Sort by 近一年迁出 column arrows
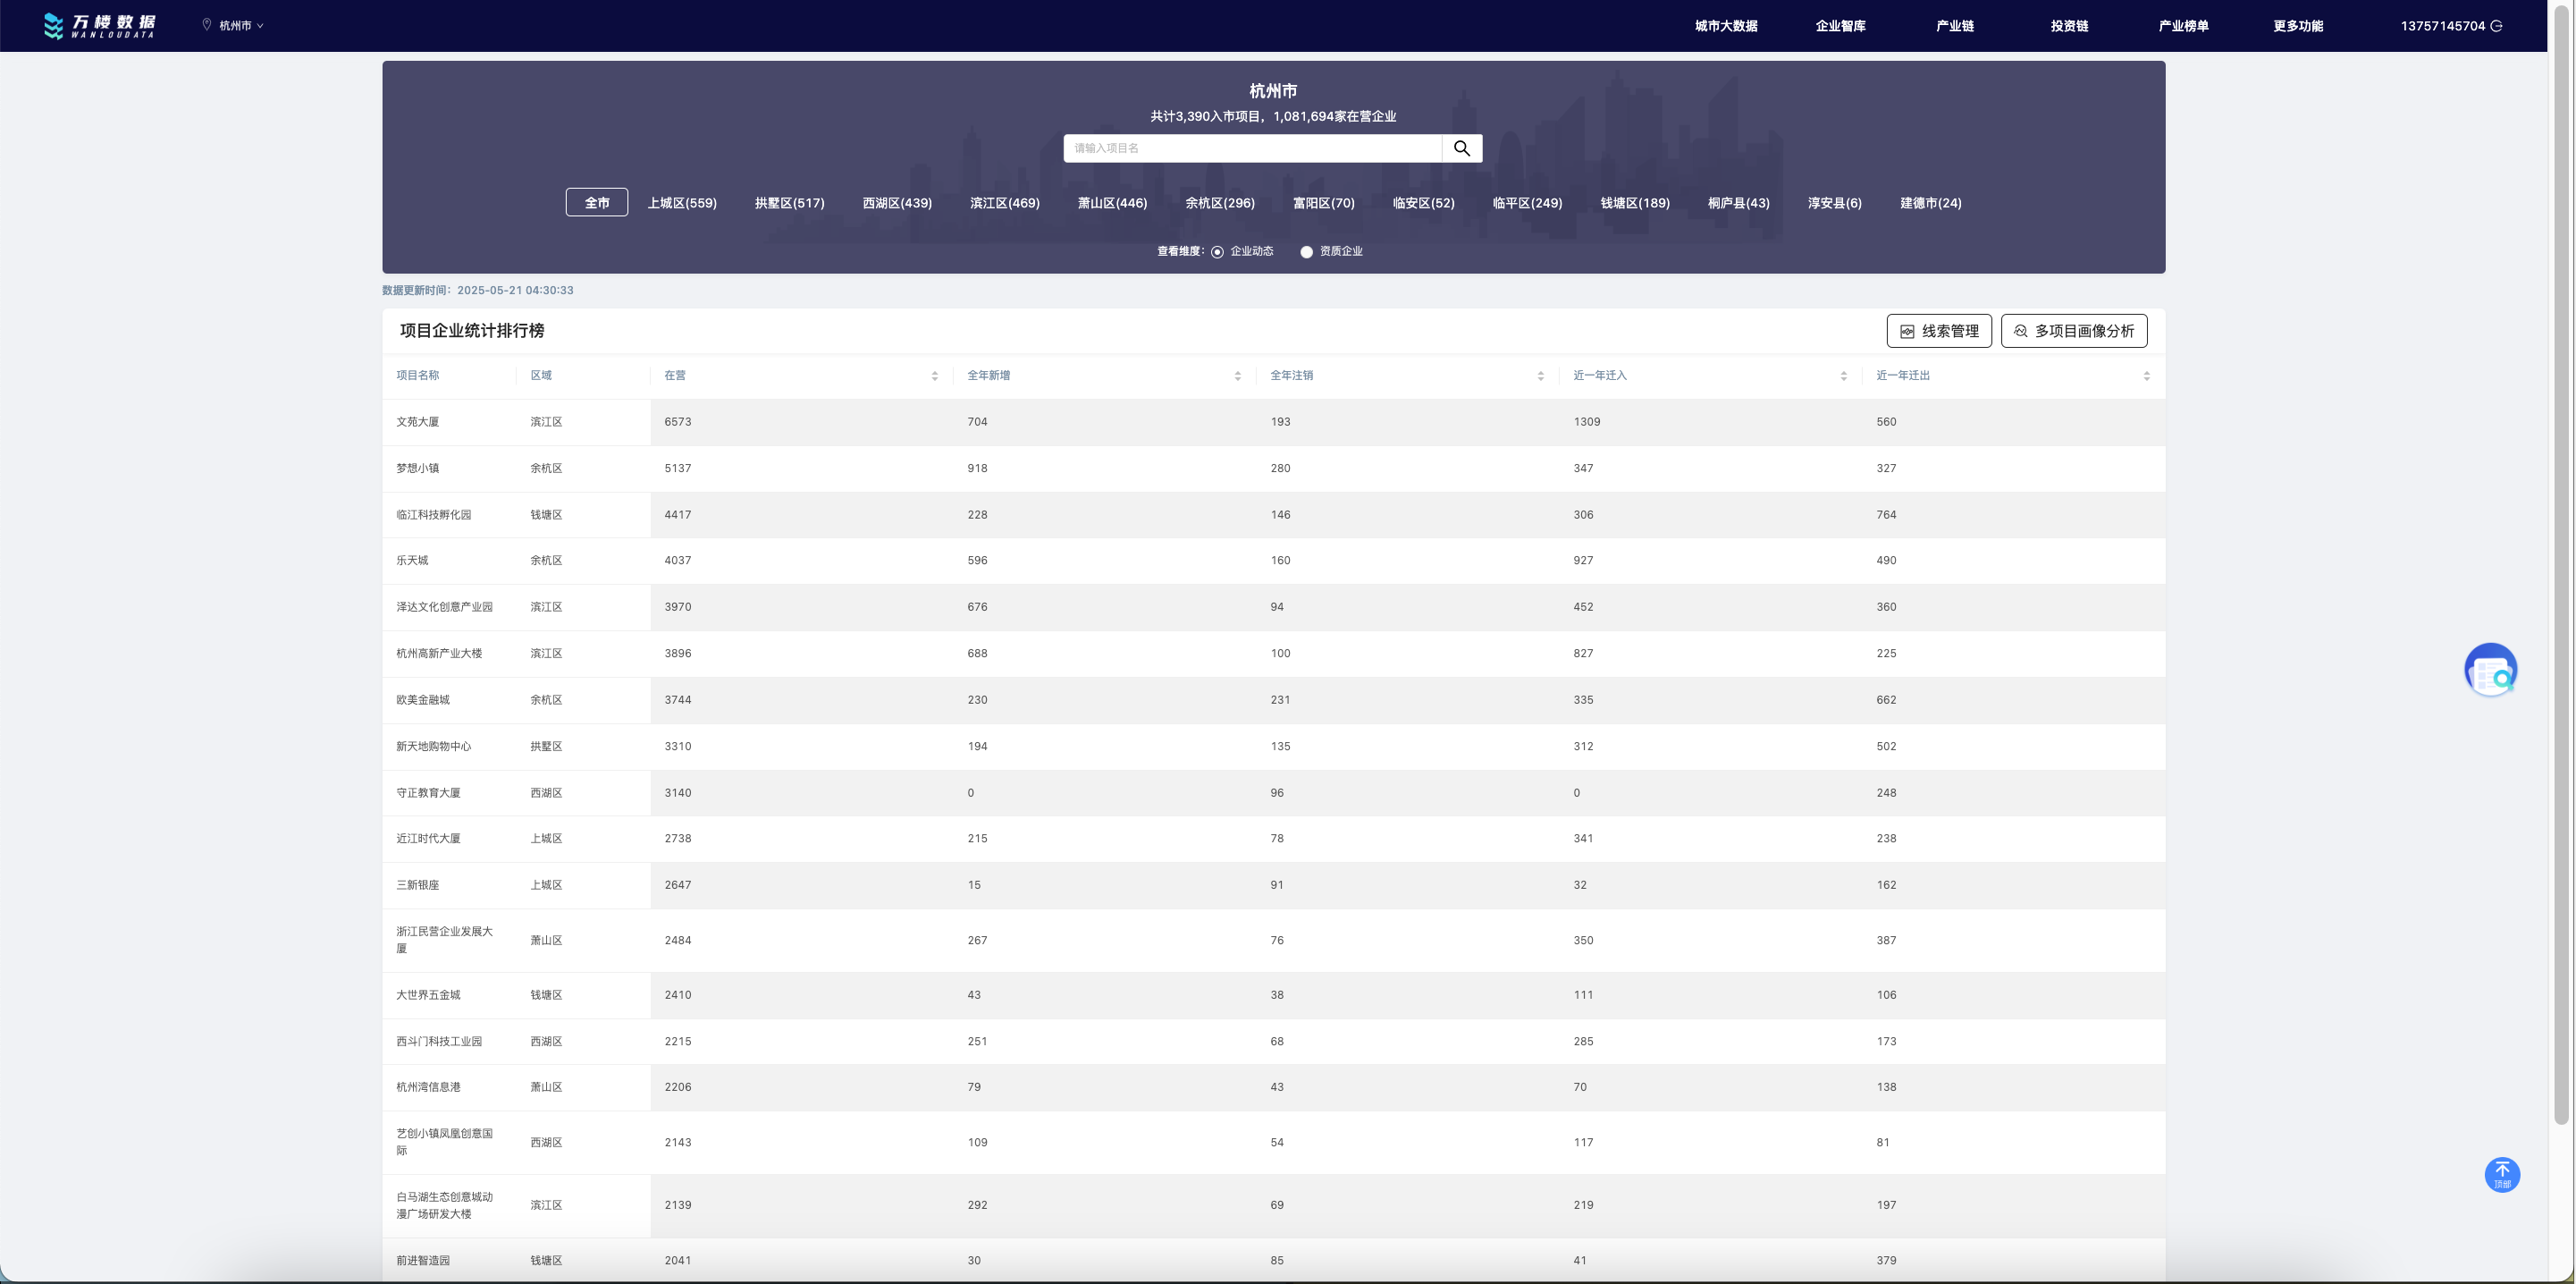 point(2146,376)
